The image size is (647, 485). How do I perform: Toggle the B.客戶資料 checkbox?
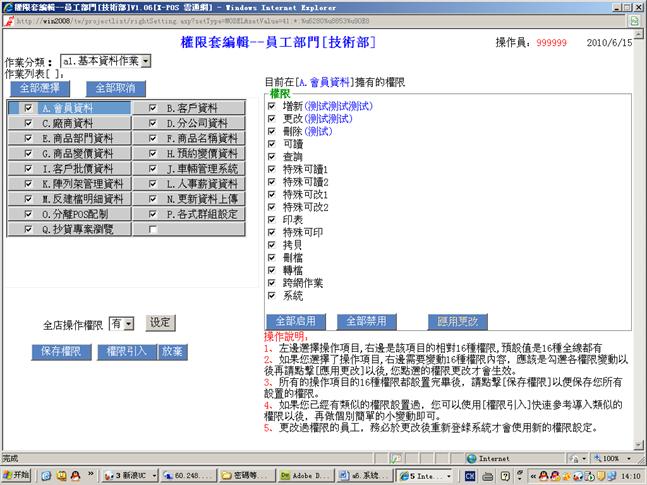tap(153, 108)
